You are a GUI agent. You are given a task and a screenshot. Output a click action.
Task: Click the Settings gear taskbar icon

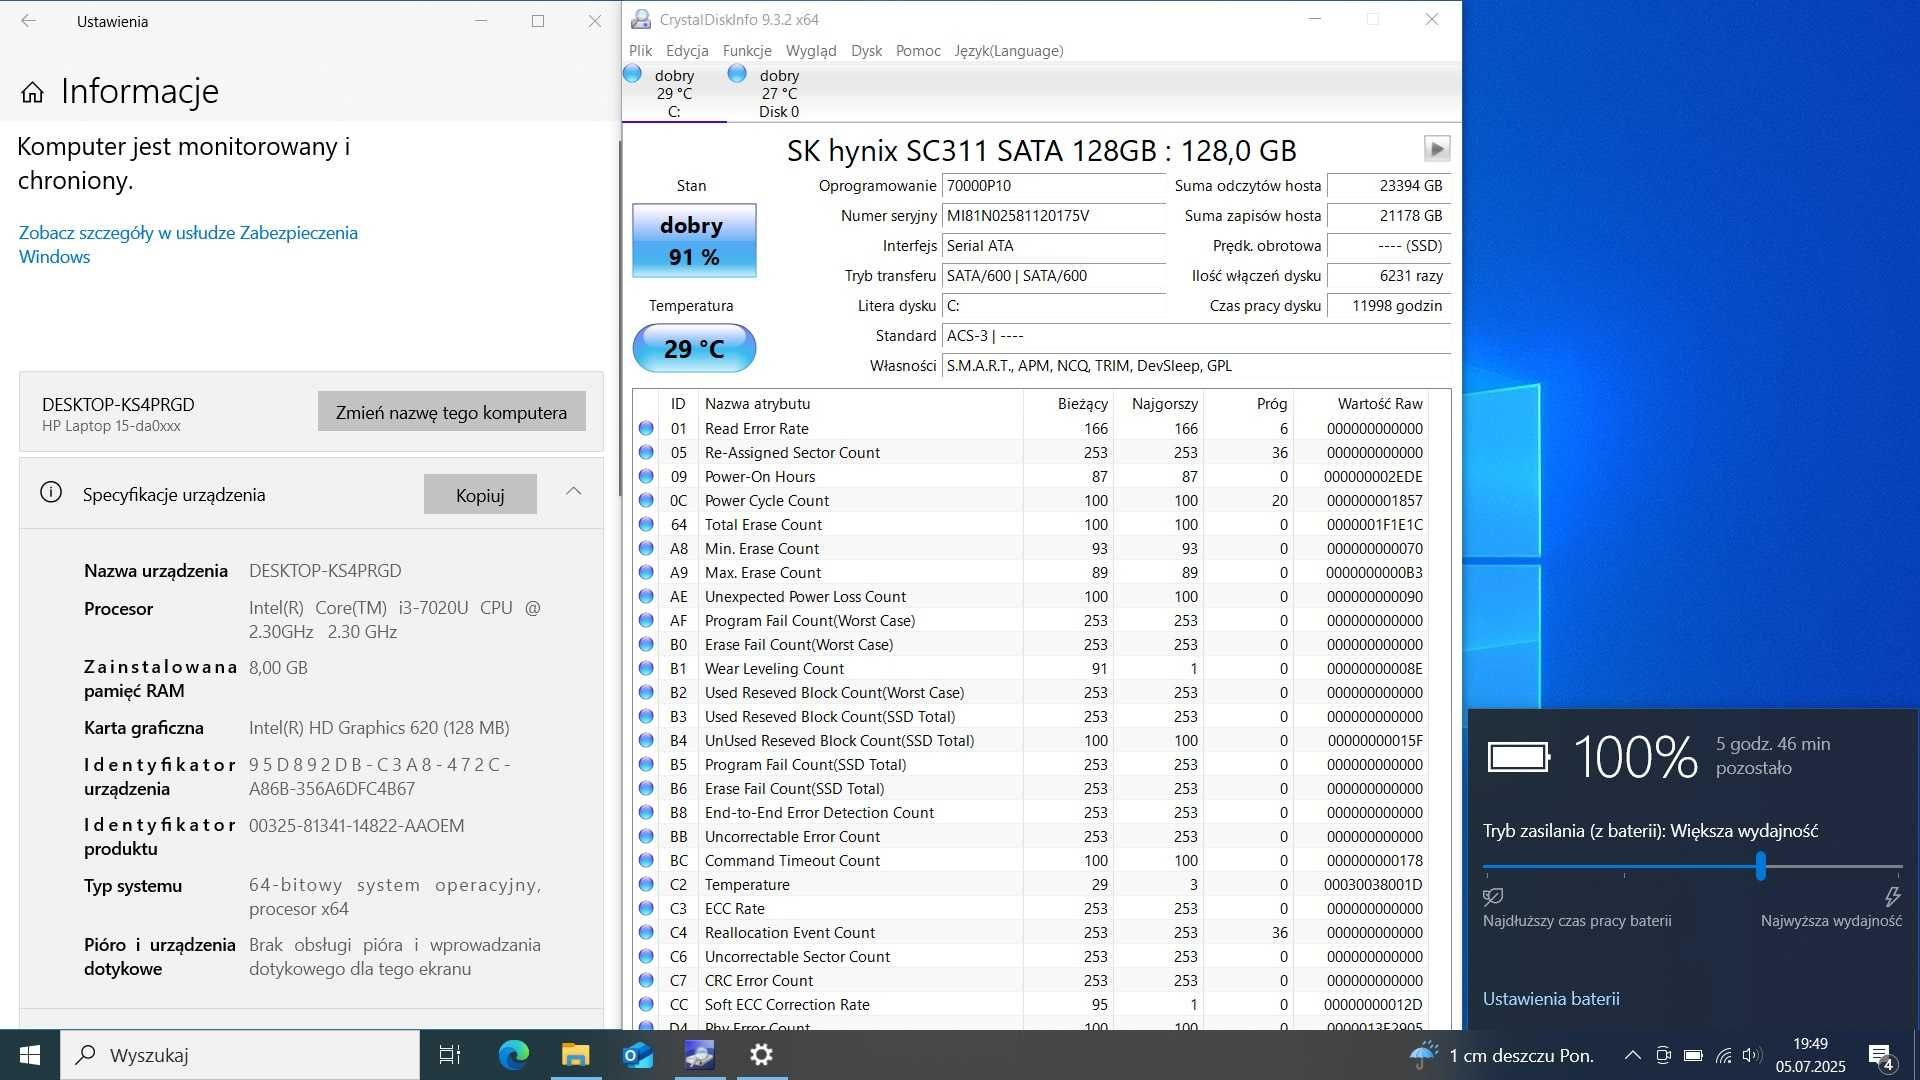click(x=761, y=1055)
